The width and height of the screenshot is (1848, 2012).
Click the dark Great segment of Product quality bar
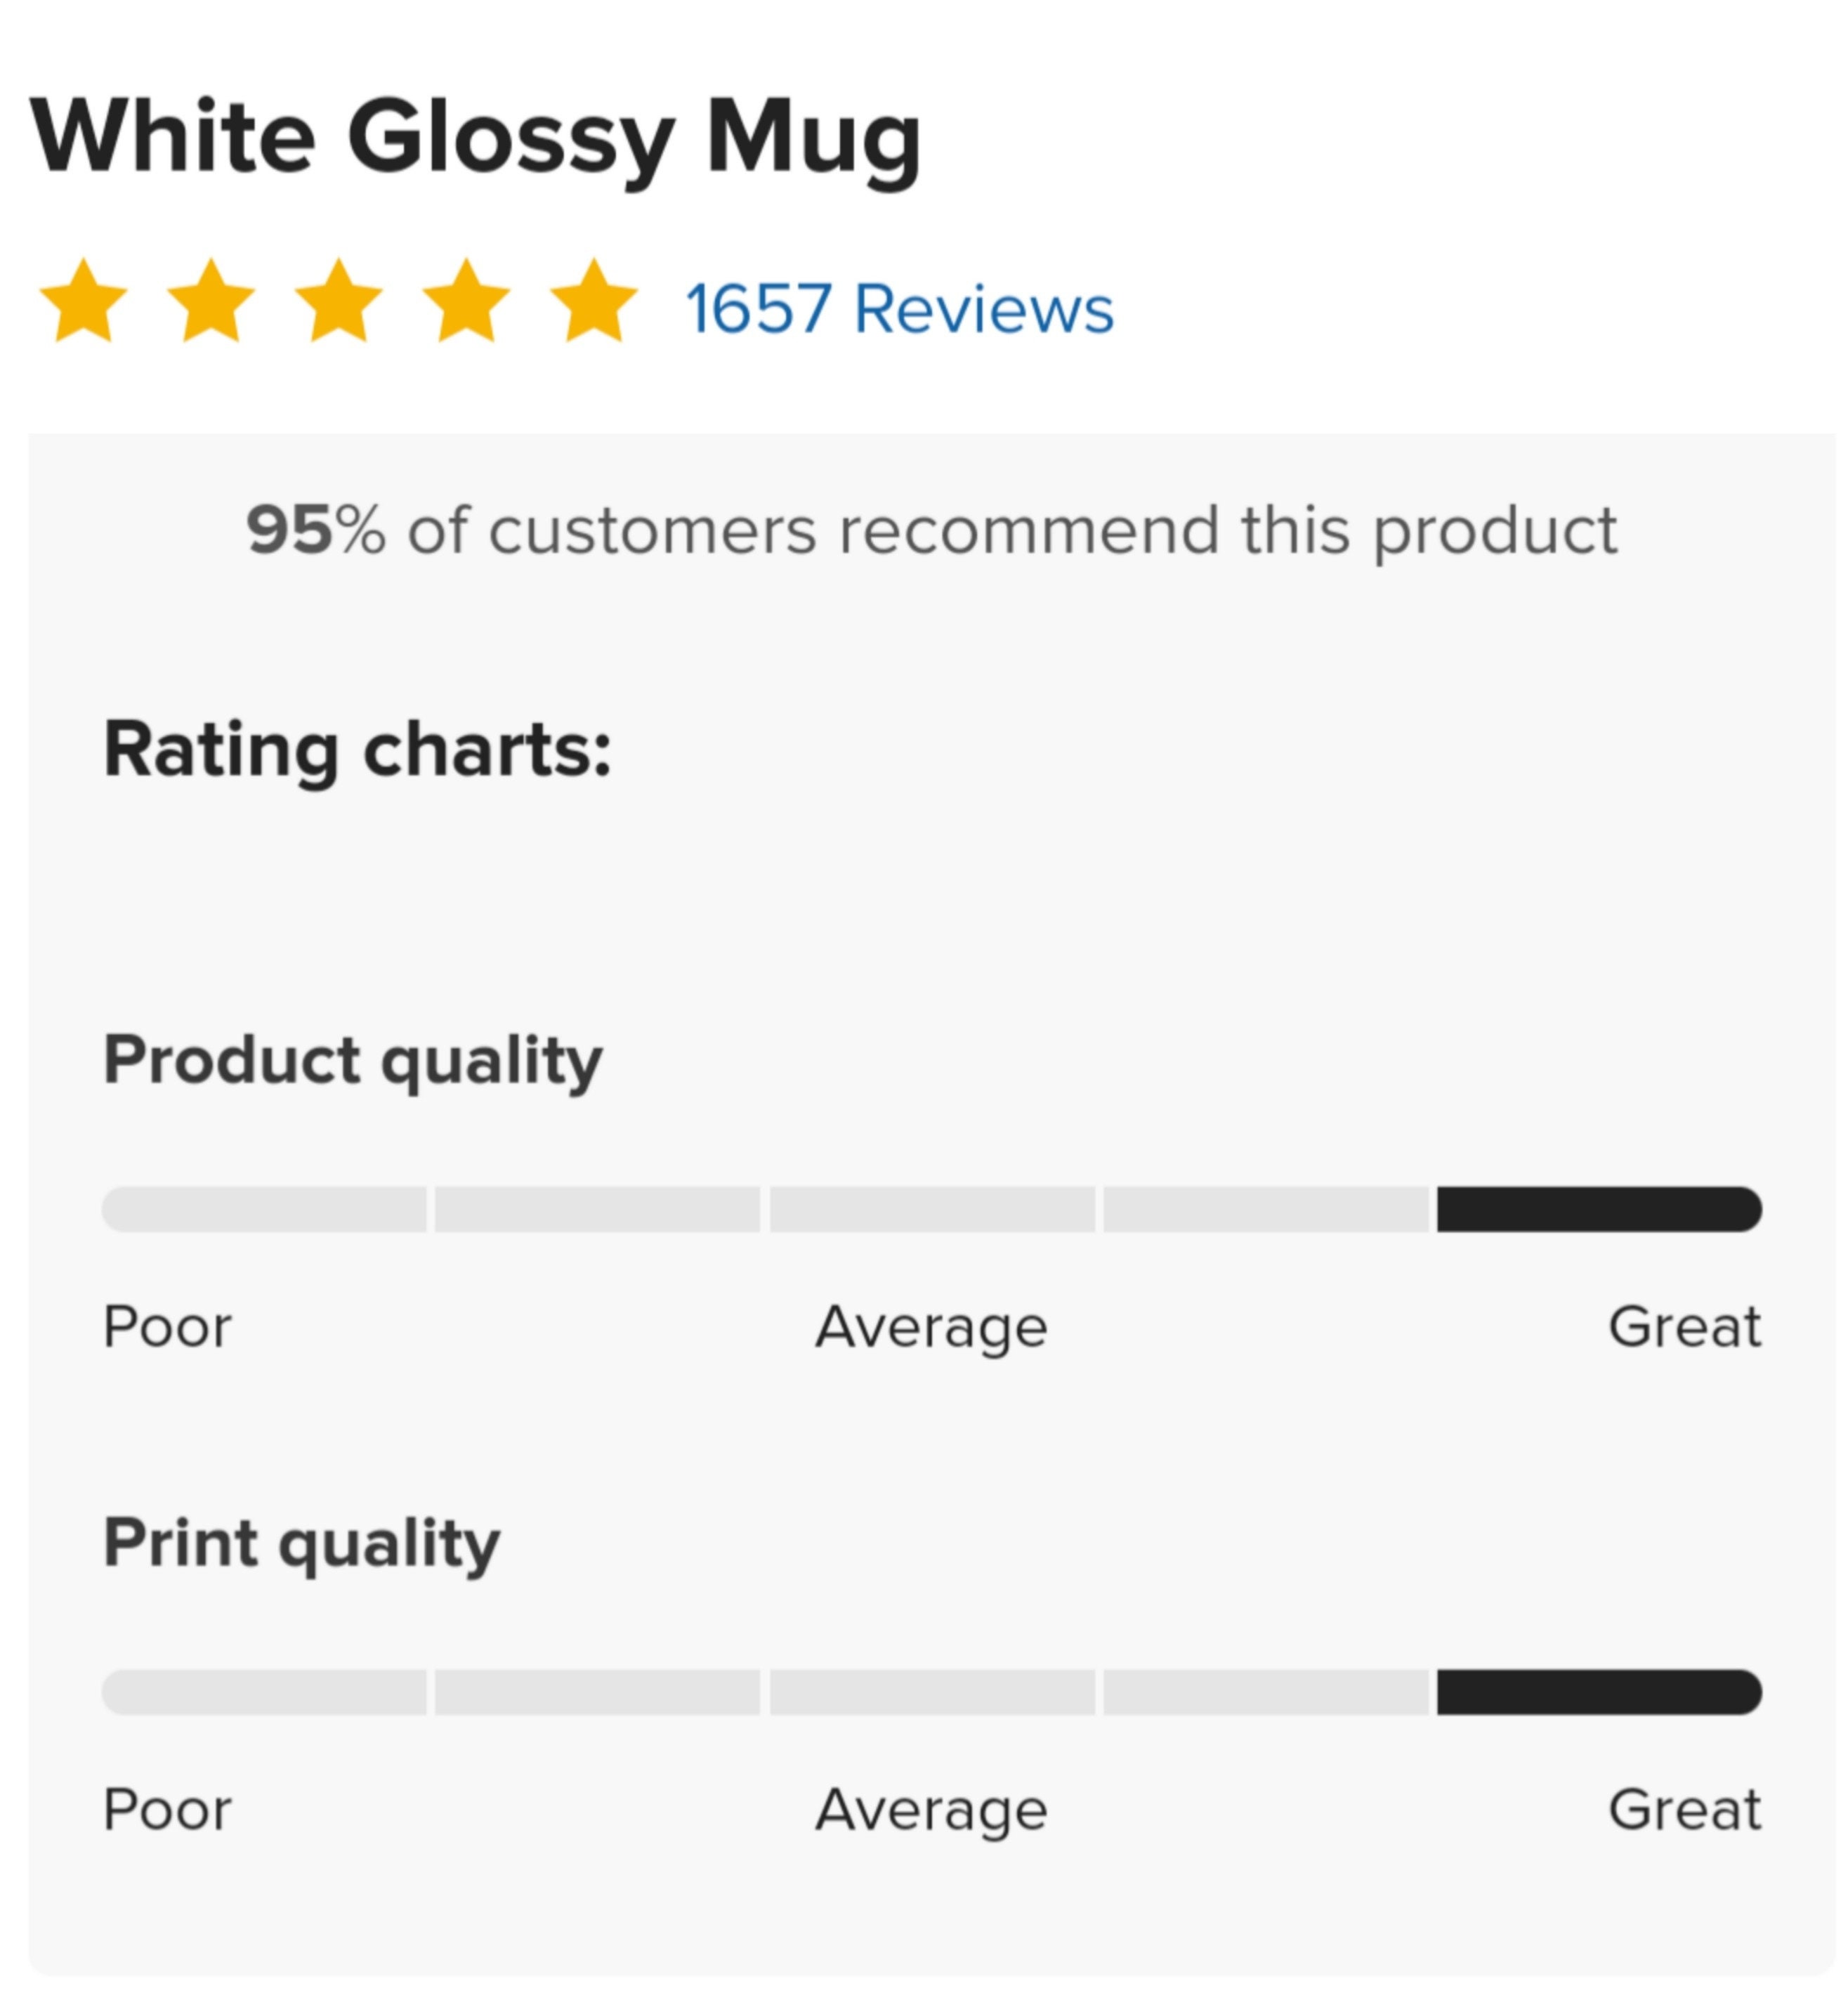pyautogui.click(x=1599, y=1209)
